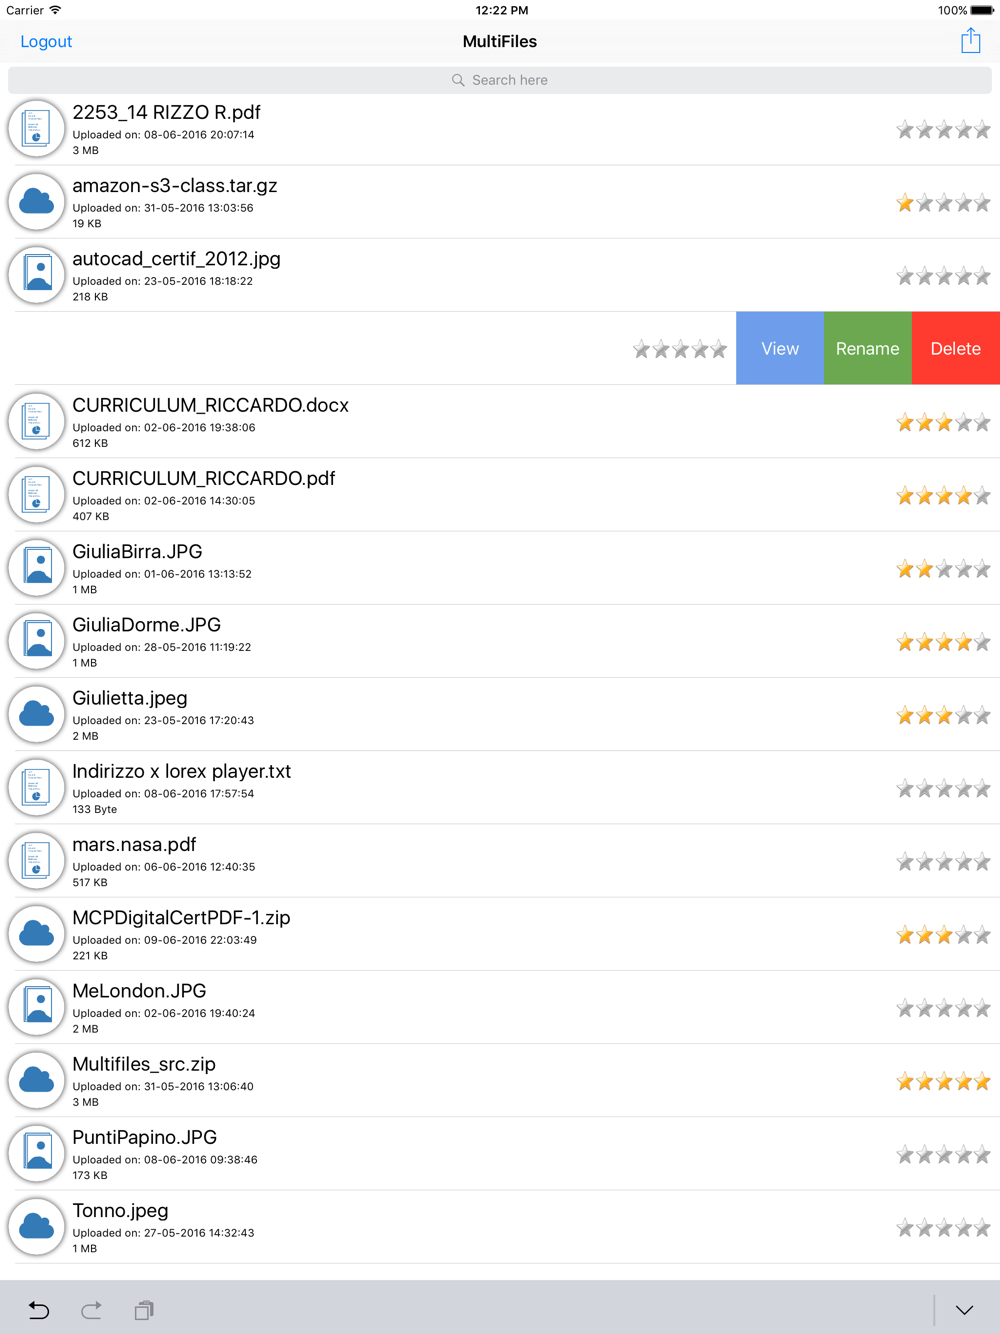The width and height of the screenshot is (1000, 1334).
Task: Tap the document icon for Indirizzo x lorex player.txt
Action: (x=37, y=787)
